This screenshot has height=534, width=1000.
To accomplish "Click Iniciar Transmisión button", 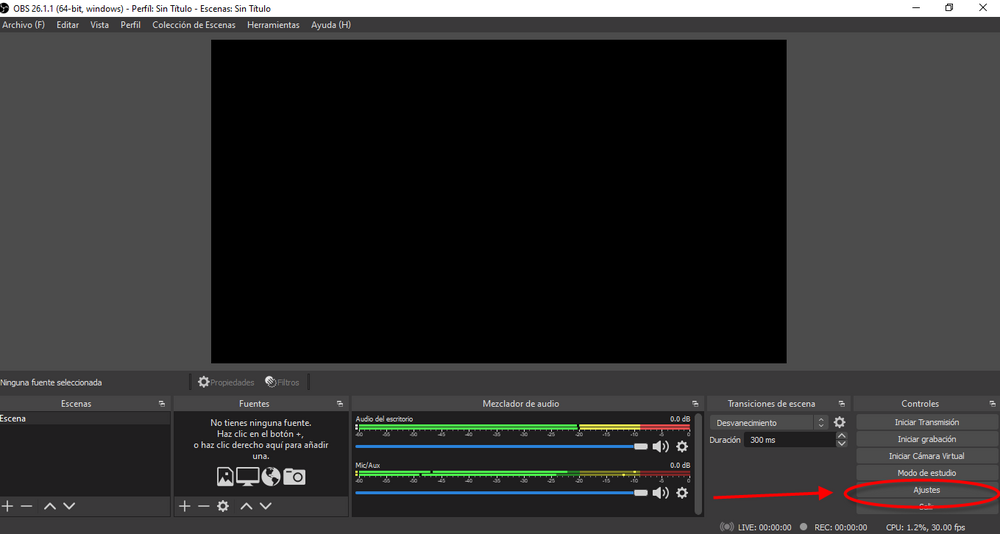I will 926,422.
